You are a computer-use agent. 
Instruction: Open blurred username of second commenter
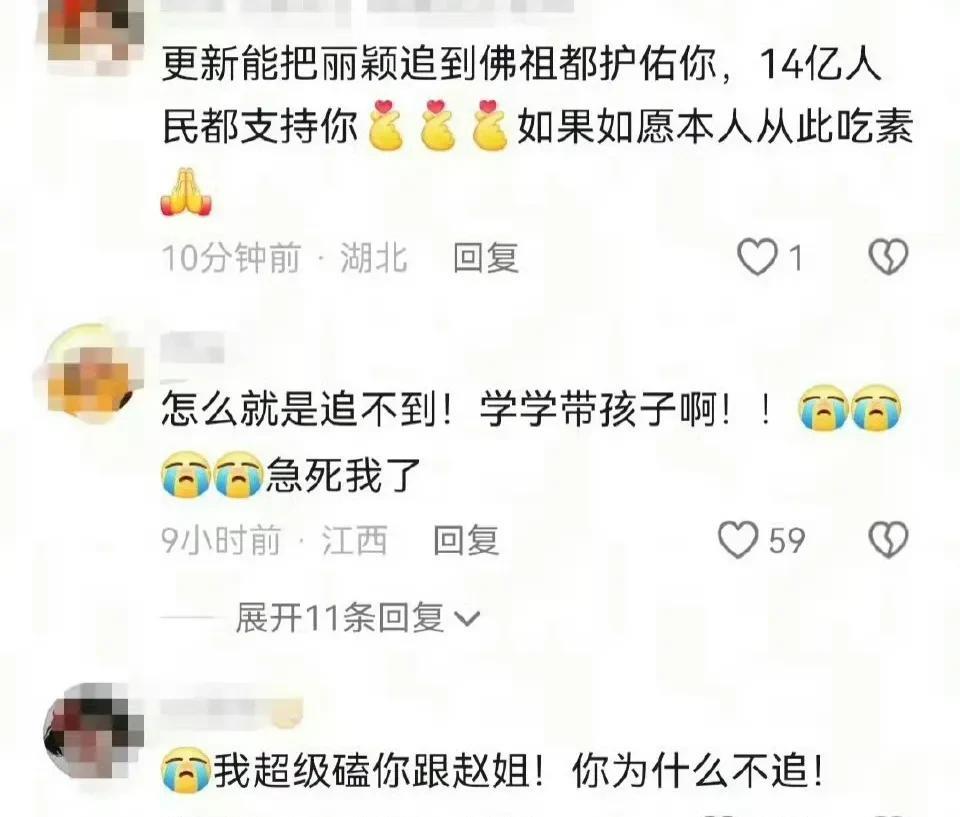coord(192,347)
